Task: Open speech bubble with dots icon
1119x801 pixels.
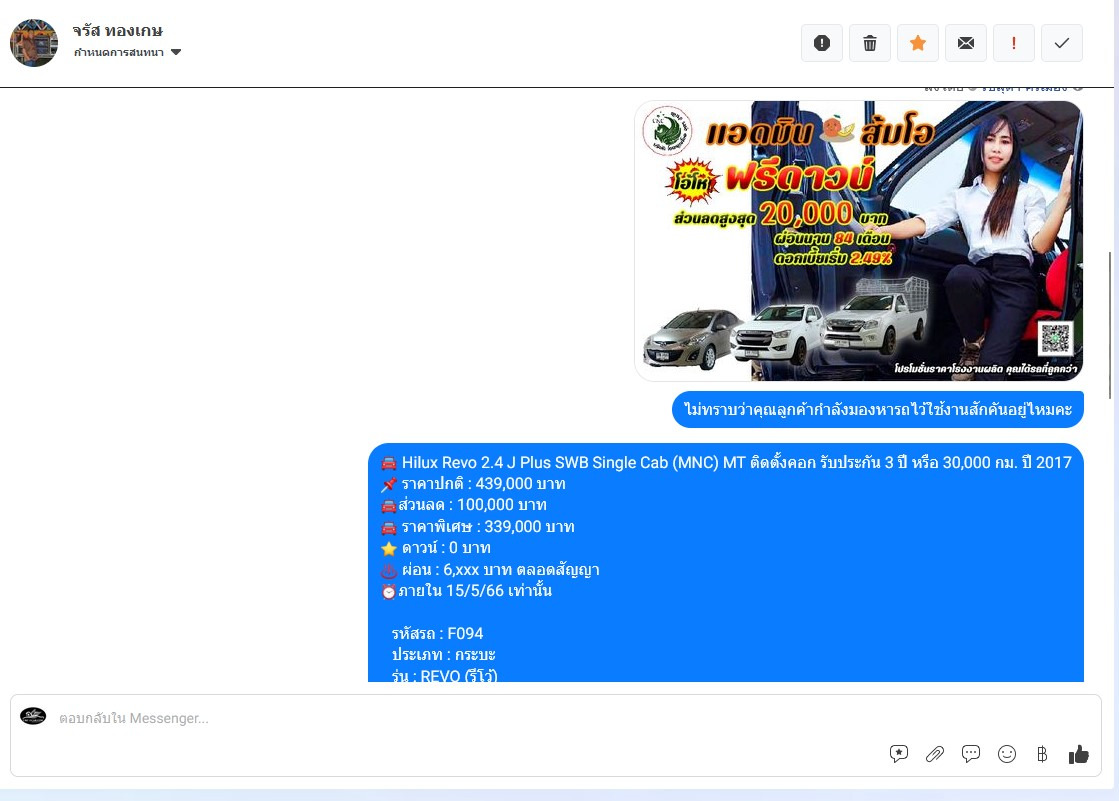Action: (x=971, y=754)
